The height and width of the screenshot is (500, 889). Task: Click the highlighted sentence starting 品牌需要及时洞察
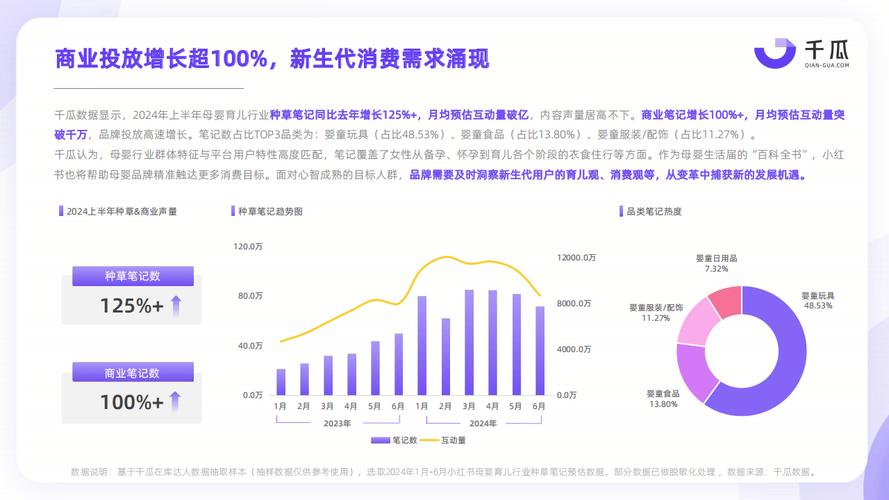click(x=608, y=175)
